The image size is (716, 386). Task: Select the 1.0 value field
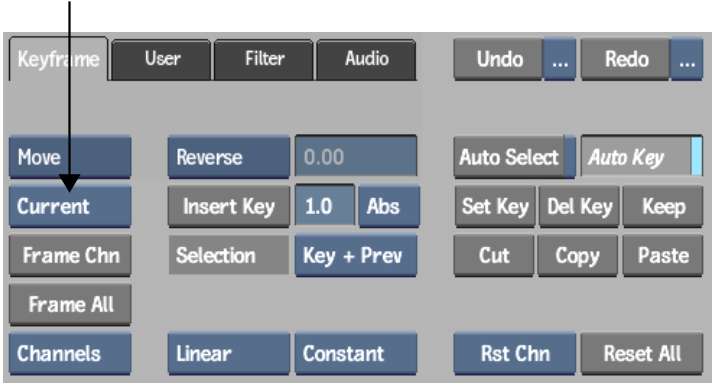pyautogui.click(x=325, y=206)
